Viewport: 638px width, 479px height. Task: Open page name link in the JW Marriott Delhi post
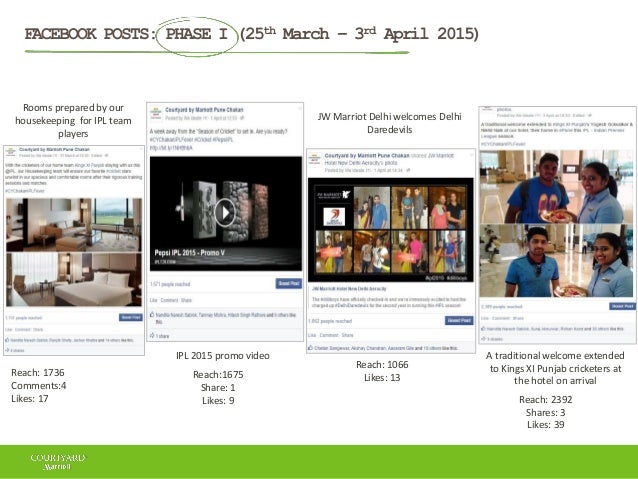367,155
